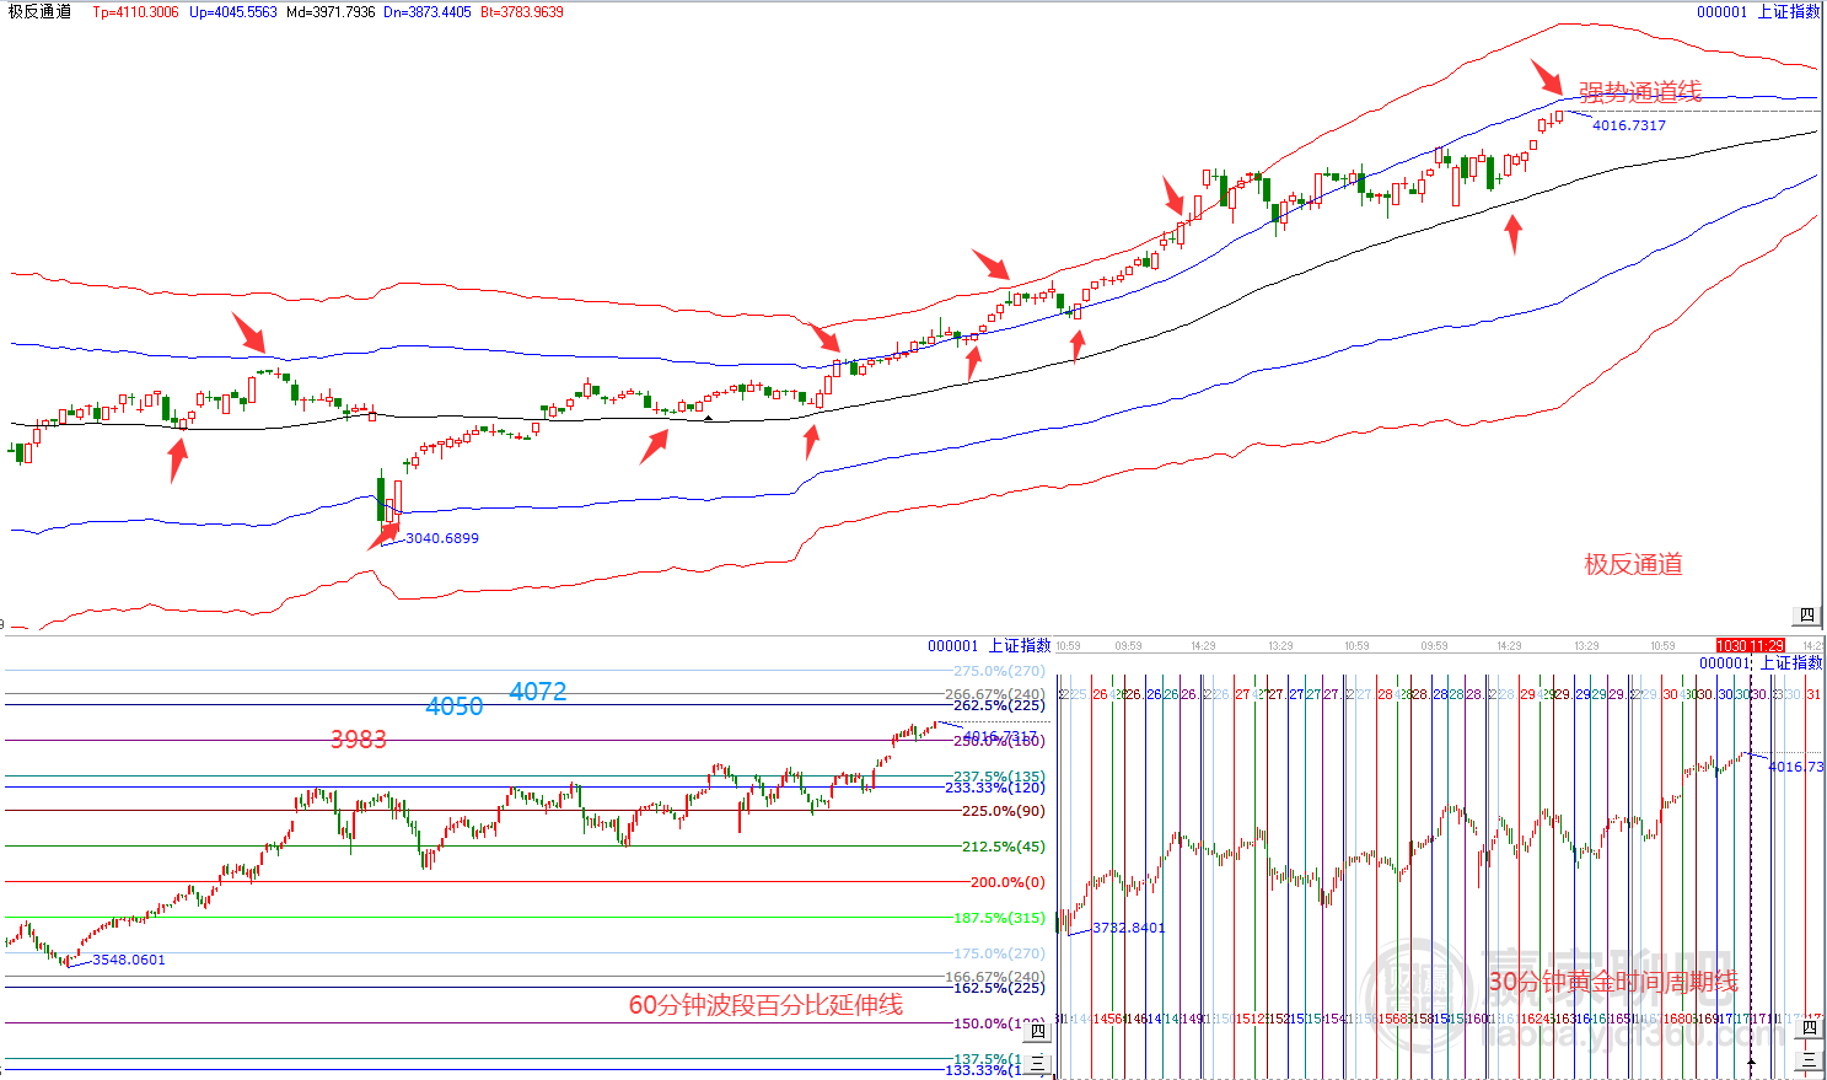Click the 275.0%(270) extension level label
Screen dimensions: 1827x1080
999,671
